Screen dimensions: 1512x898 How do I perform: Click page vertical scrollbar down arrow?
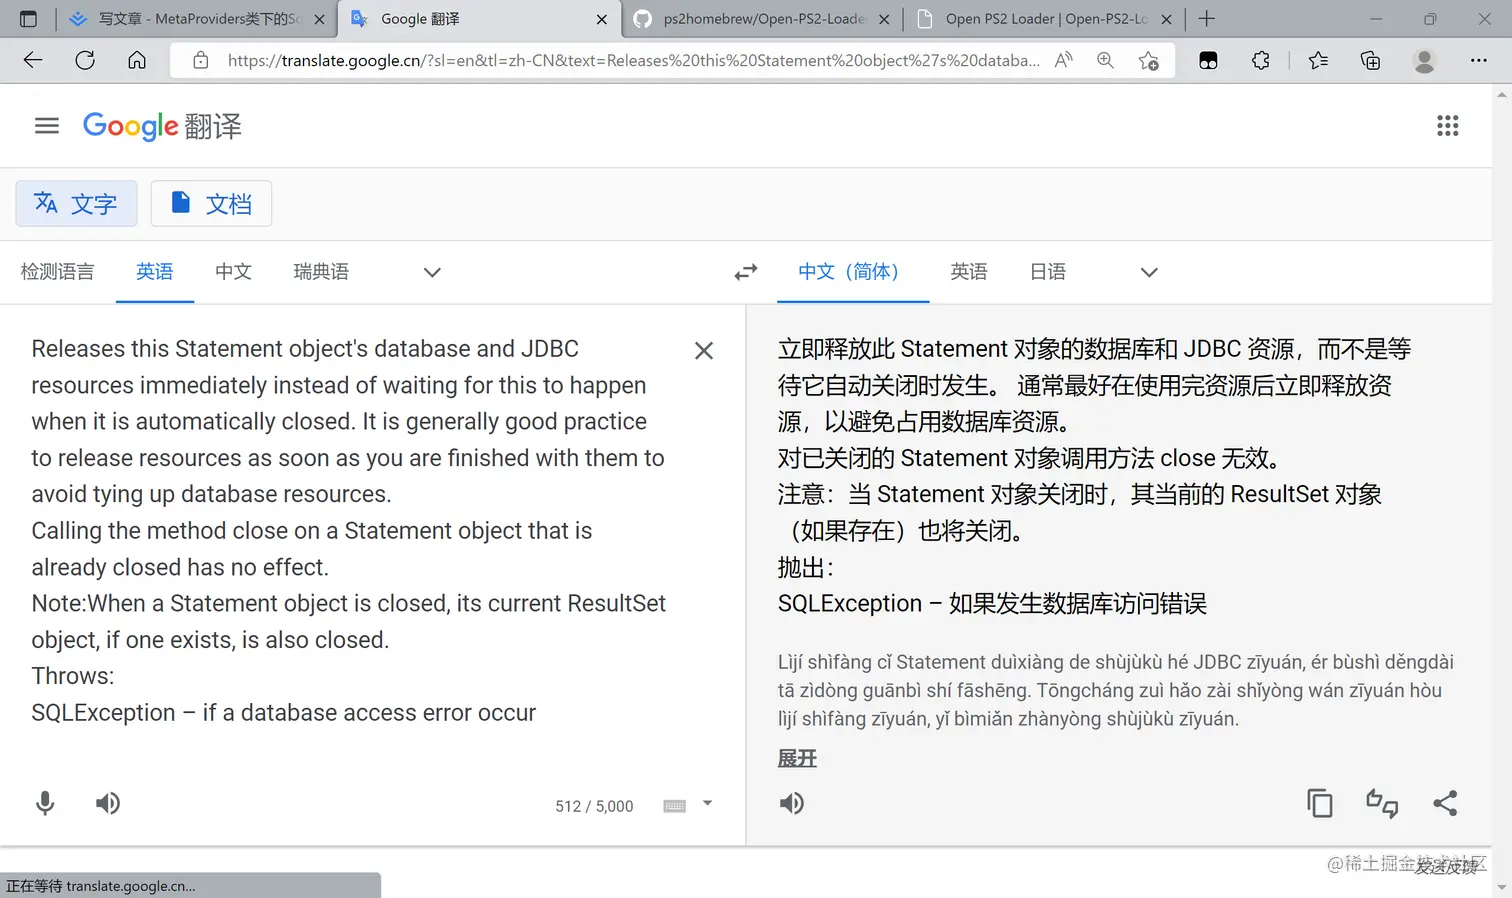pos(1502,888)
